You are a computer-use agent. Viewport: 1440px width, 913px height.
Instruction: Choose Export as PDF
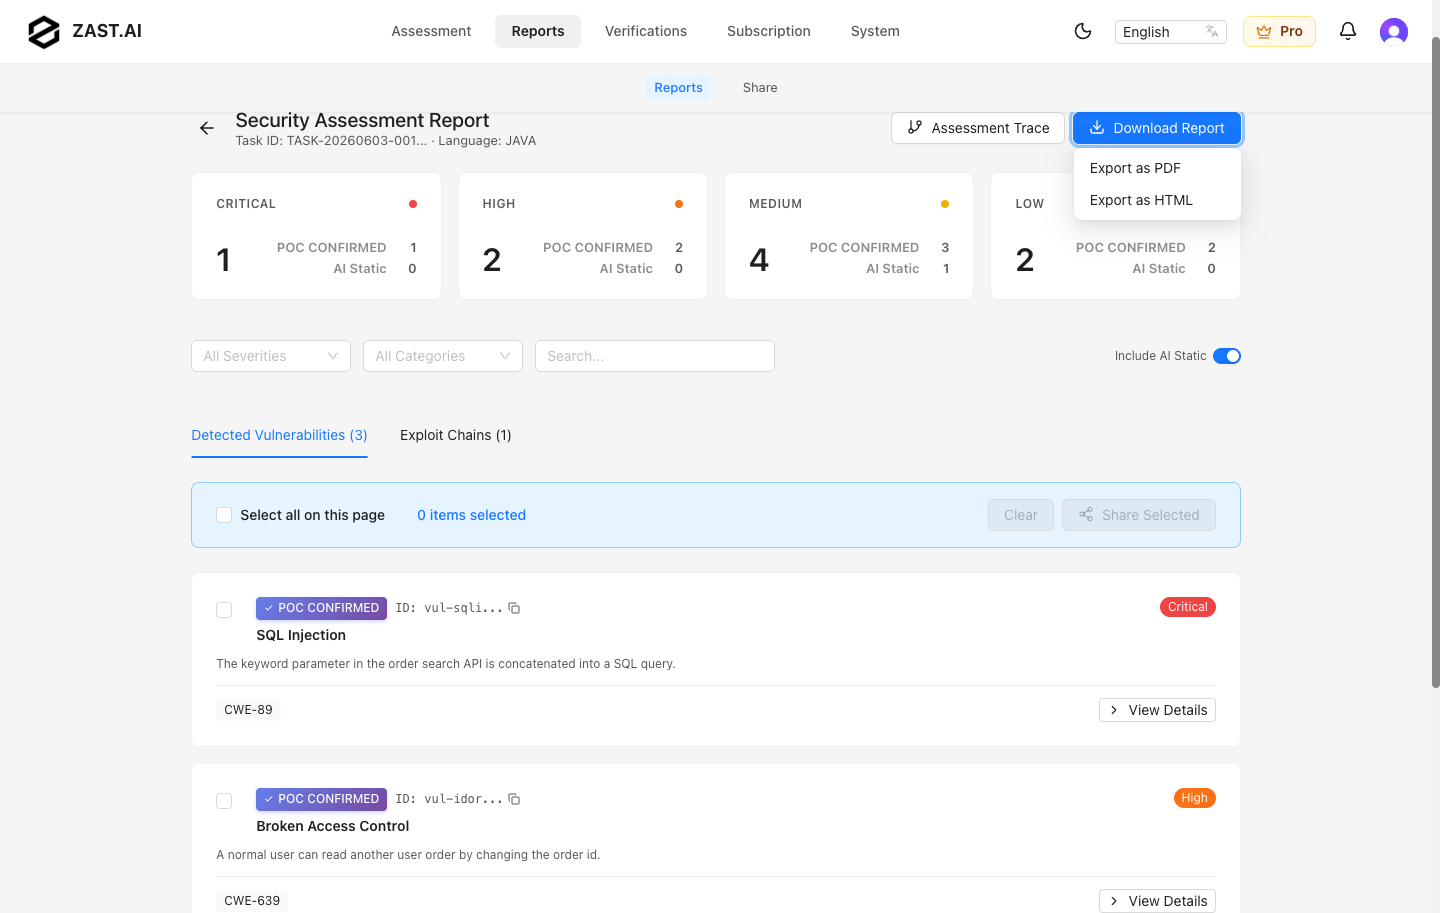click(x=1157, y=168)
